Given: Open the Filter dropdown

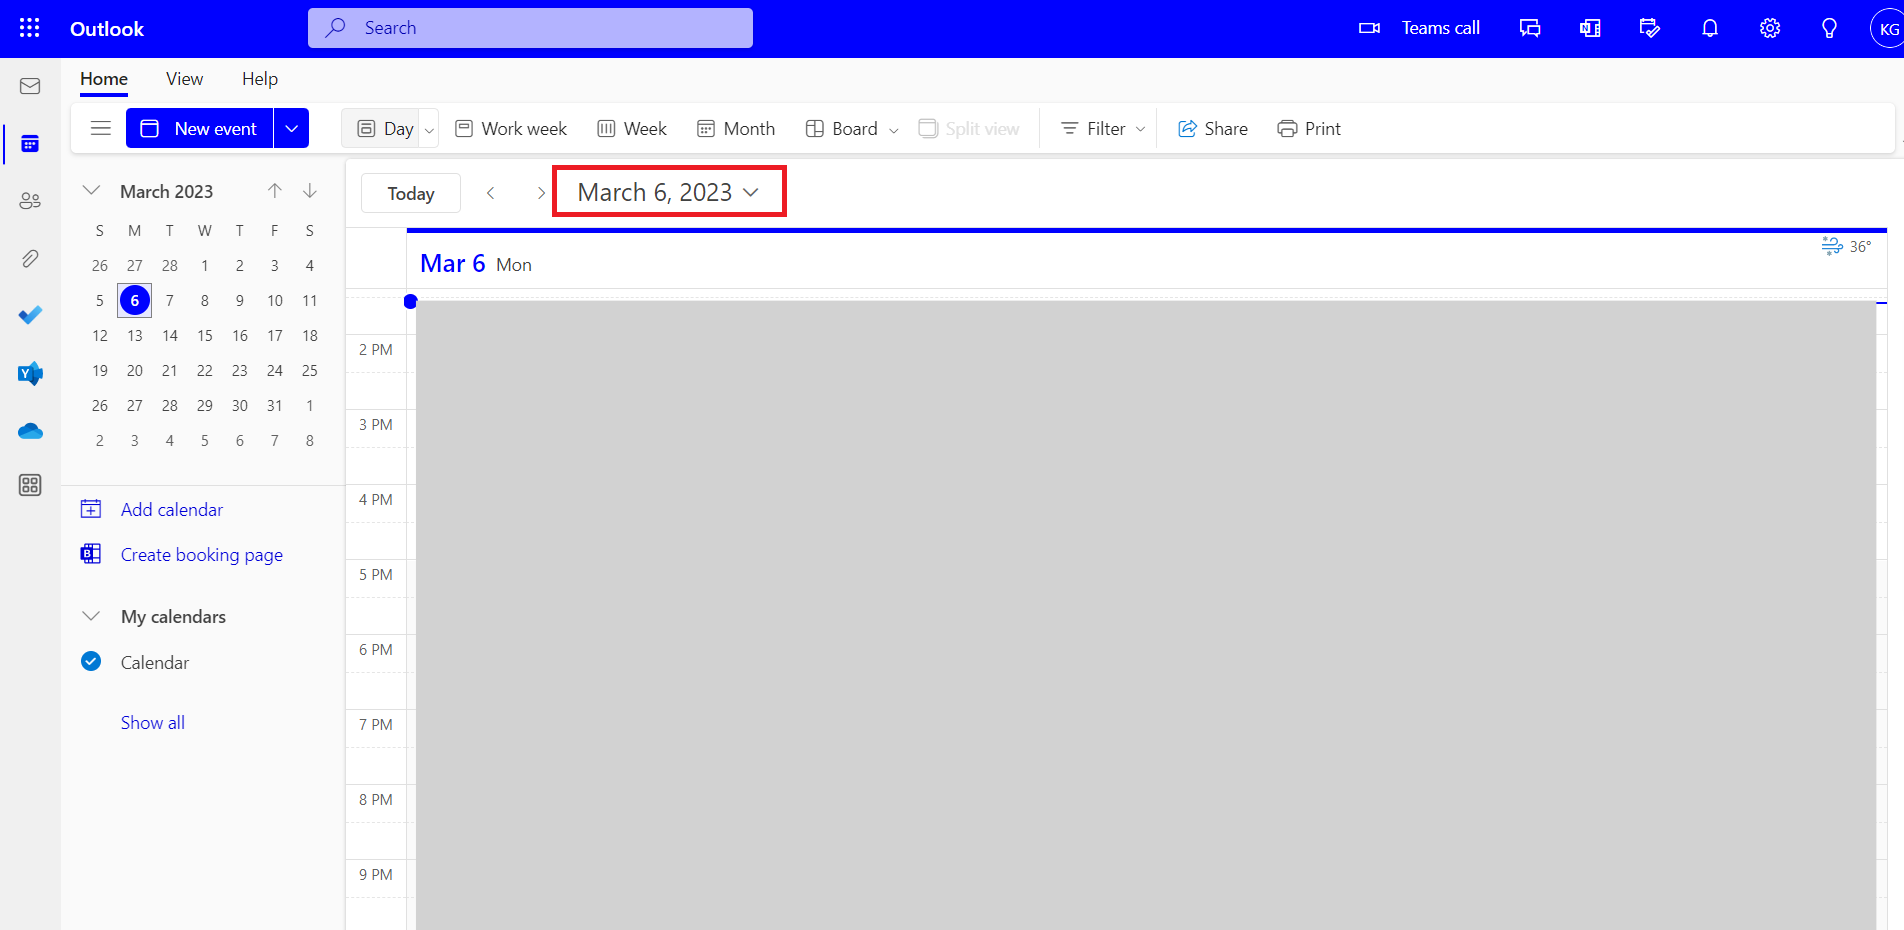Looking at the screenshot, I should click(x=1103, y=128).
